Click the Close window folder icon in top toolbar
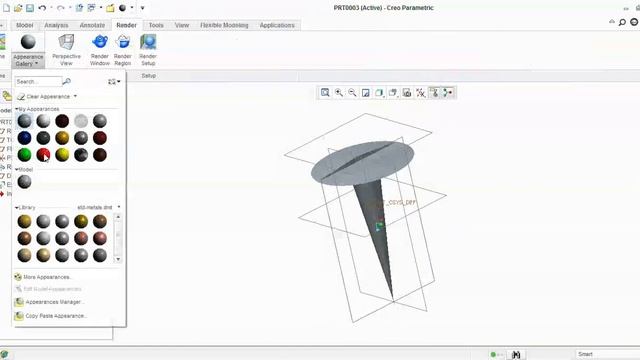The image size is (640, 360). pos(110,8)
